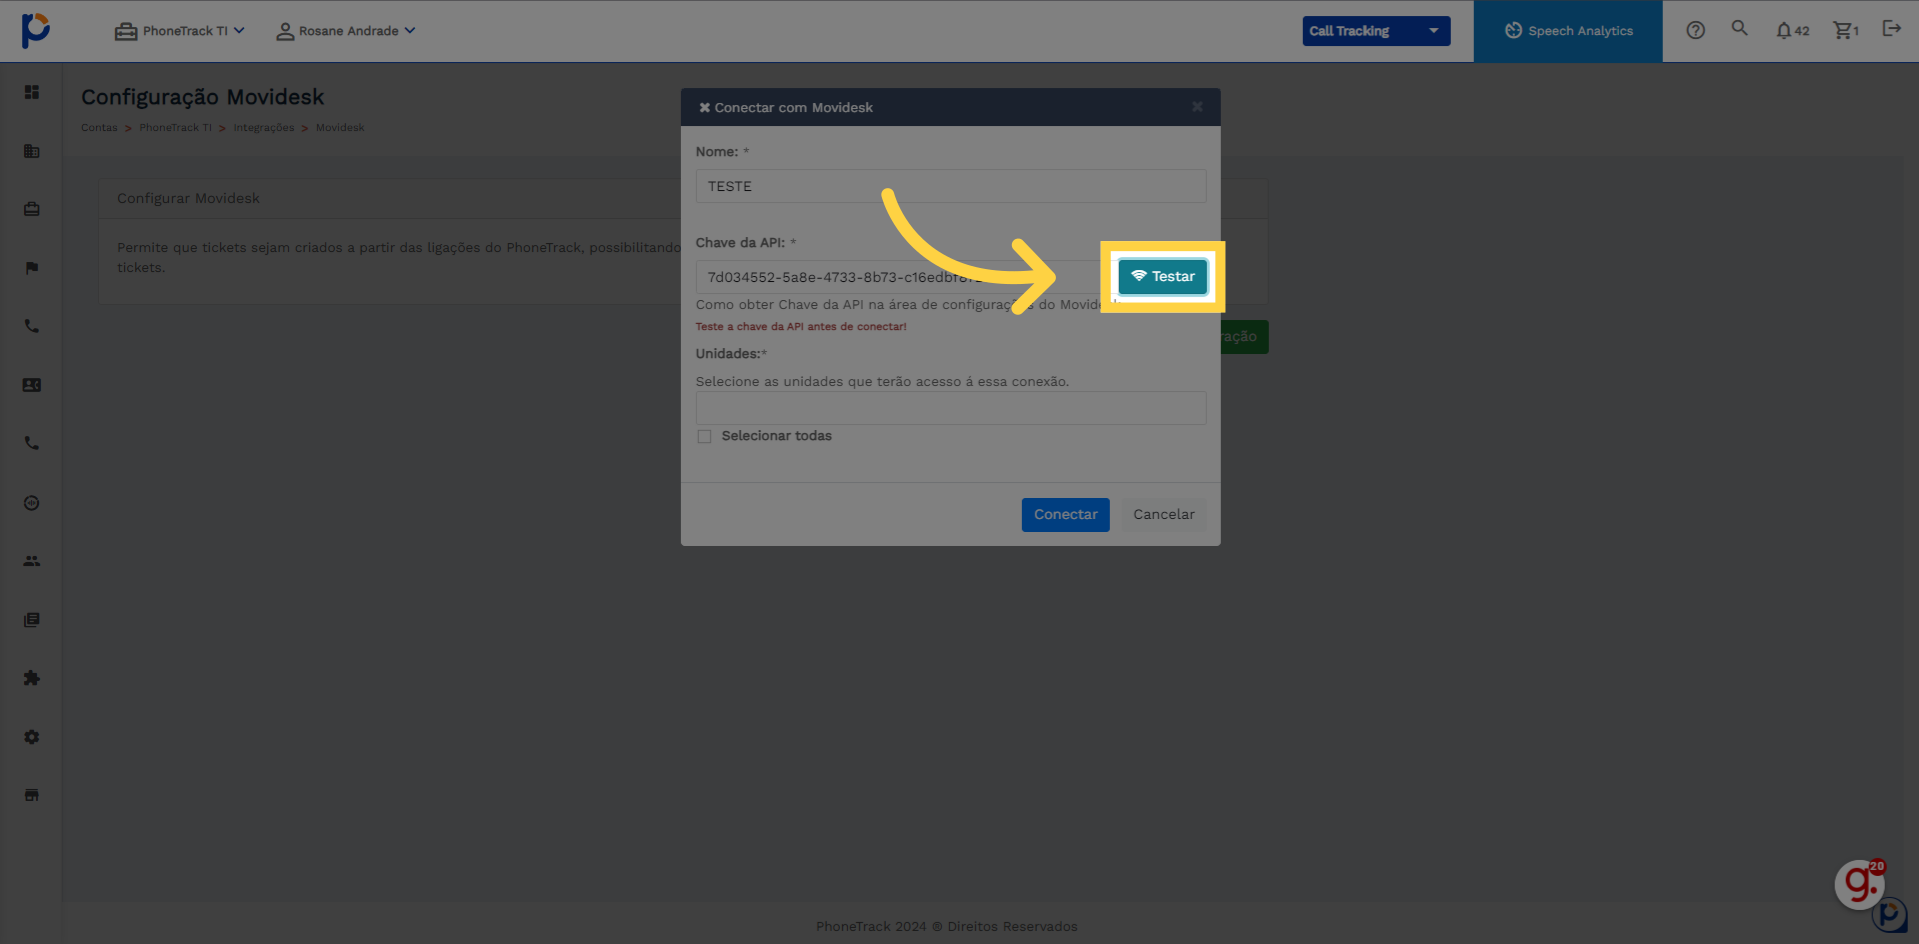Open the puzzle piece integrations icon
The height and width of the screenshot is (944, 1919).
click(x=32, y=678)
